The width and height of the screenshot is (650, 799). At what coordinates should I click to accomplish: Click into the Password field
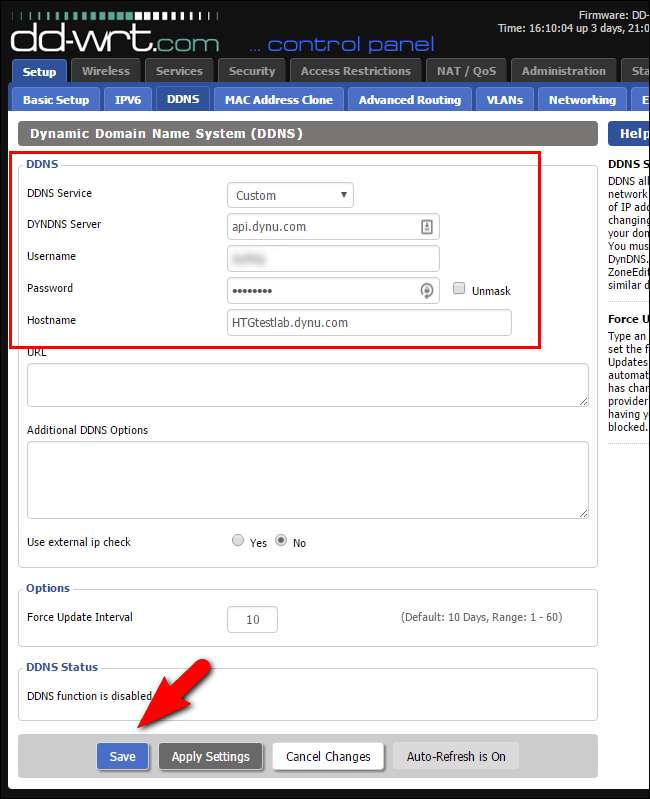[333, 290]
